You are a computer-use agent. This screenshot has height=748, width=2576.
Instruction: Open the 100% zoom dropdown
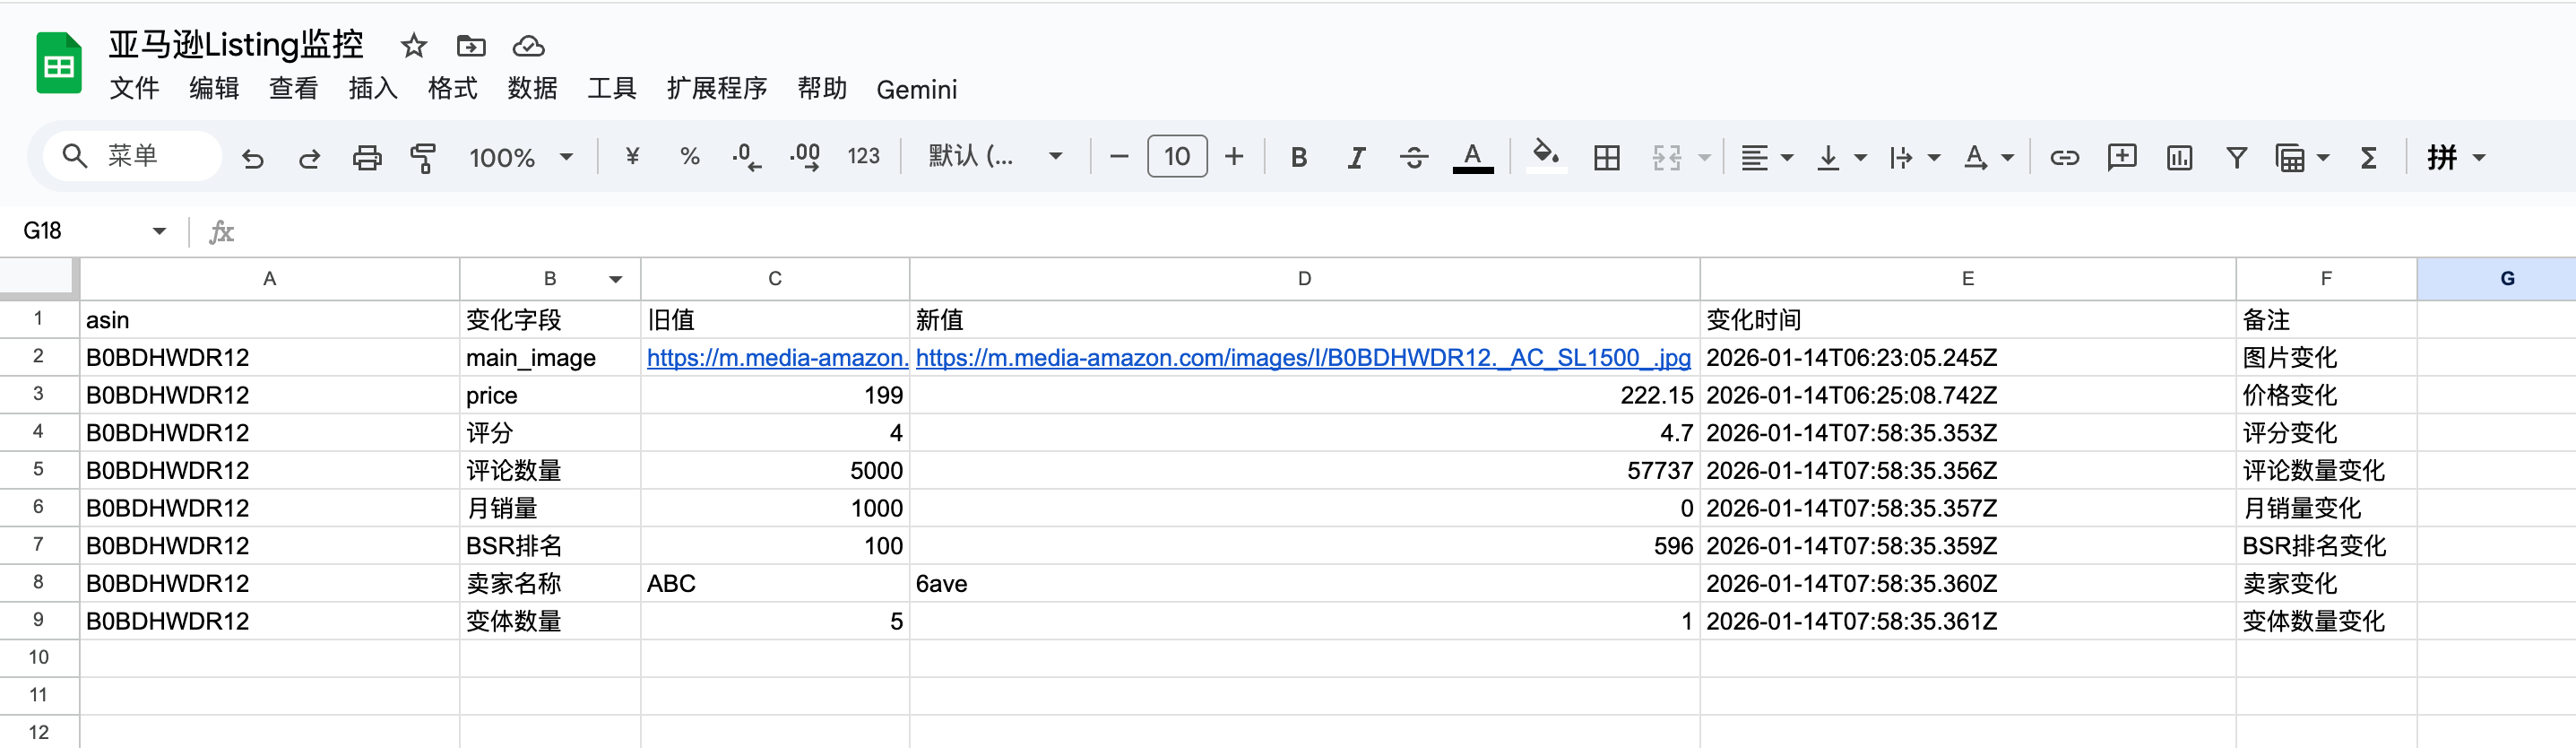(521, 157)
